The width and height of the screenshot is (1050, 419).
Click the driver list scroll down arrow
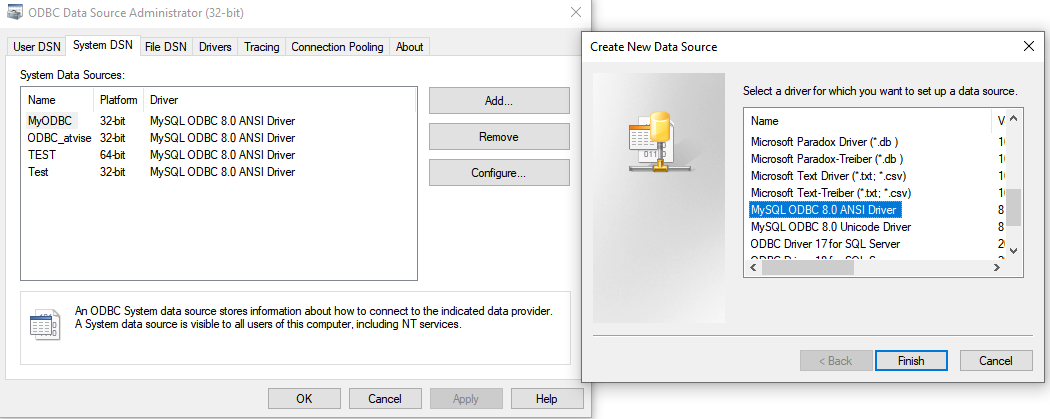point(1013,250)
